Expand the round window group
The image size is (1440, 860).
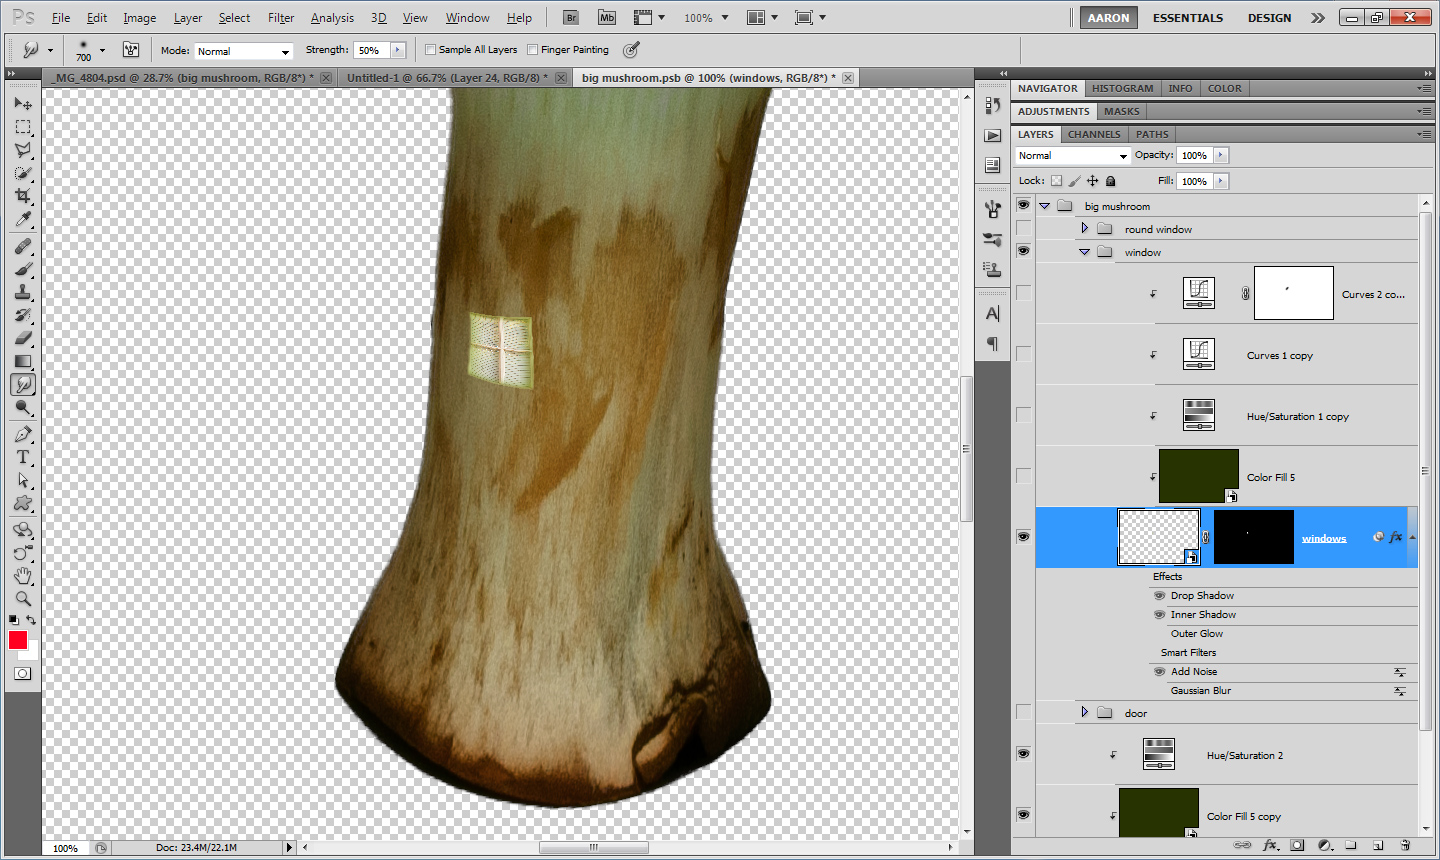pyautogui.click(x=1084, y=229)
